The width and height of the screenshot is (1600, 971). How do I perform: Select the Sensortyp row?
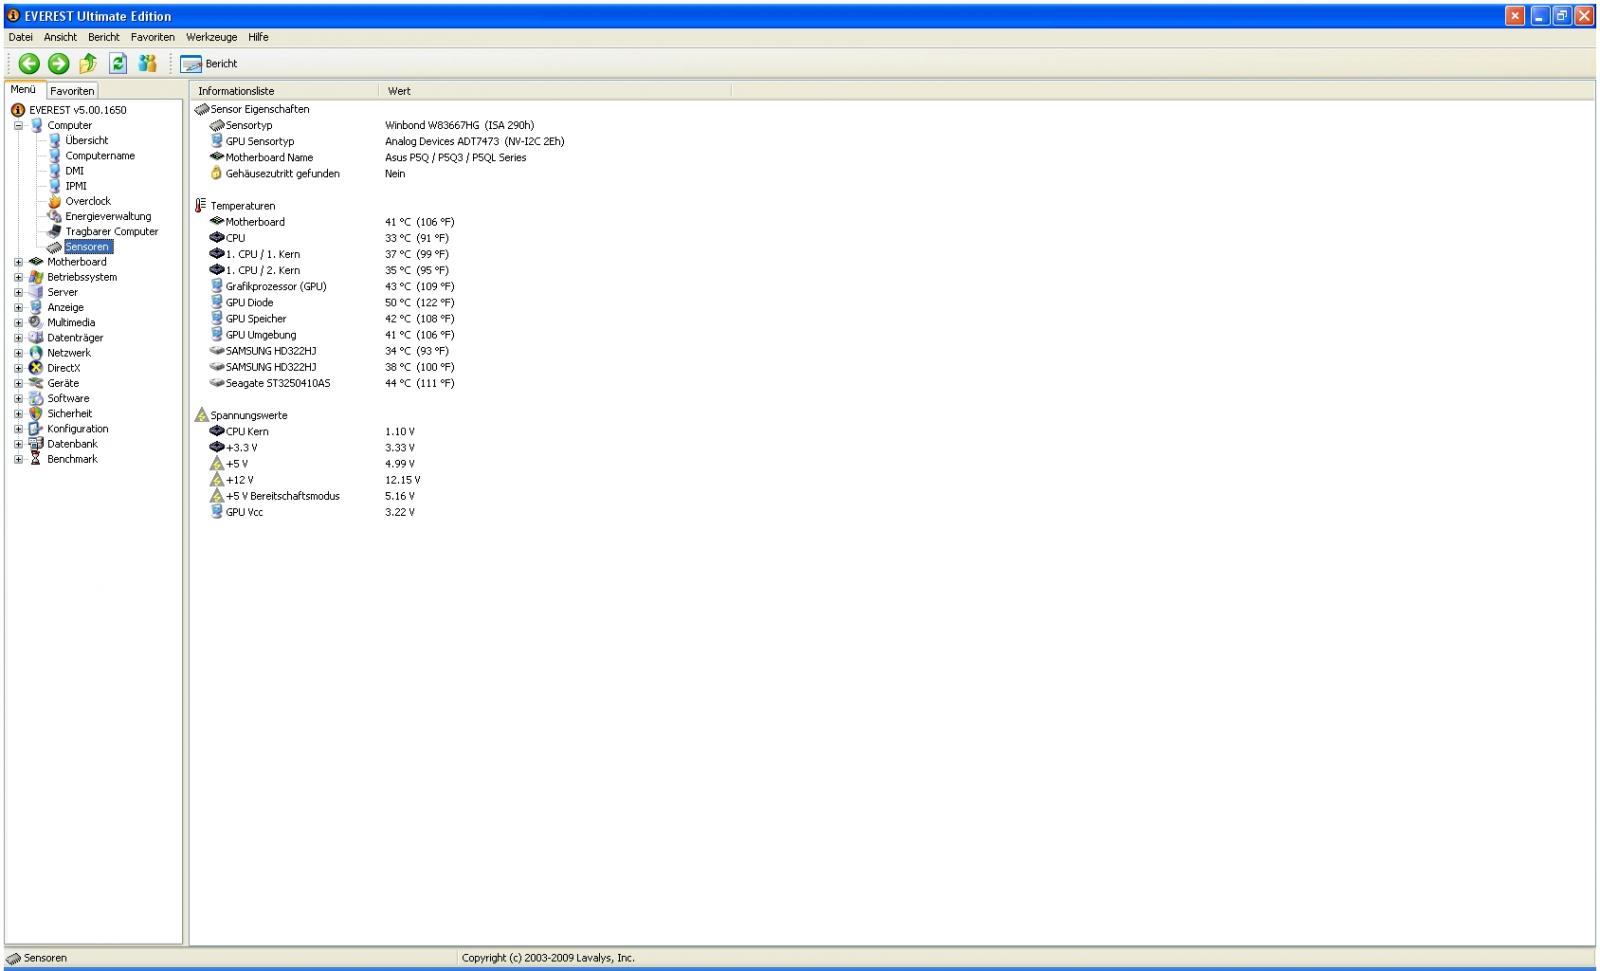[372, 126]
